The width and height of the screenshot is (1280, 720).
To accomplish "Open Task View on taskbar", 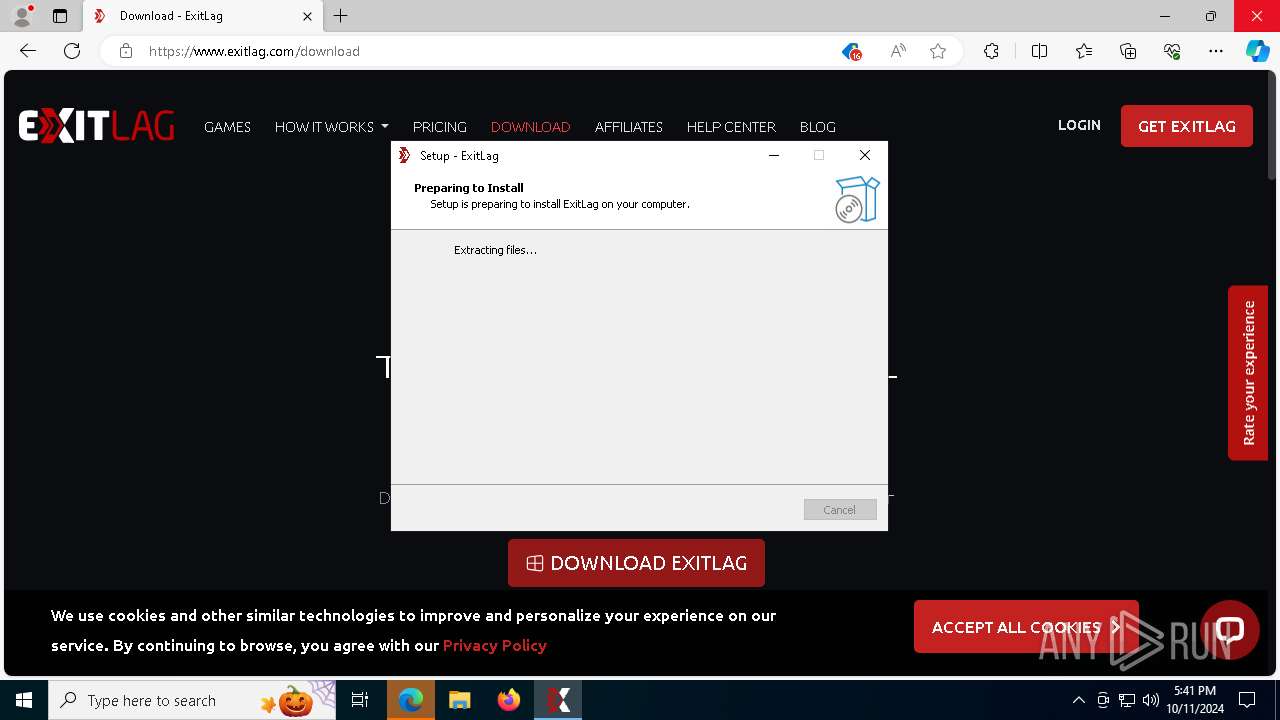I will pos(360,700).
